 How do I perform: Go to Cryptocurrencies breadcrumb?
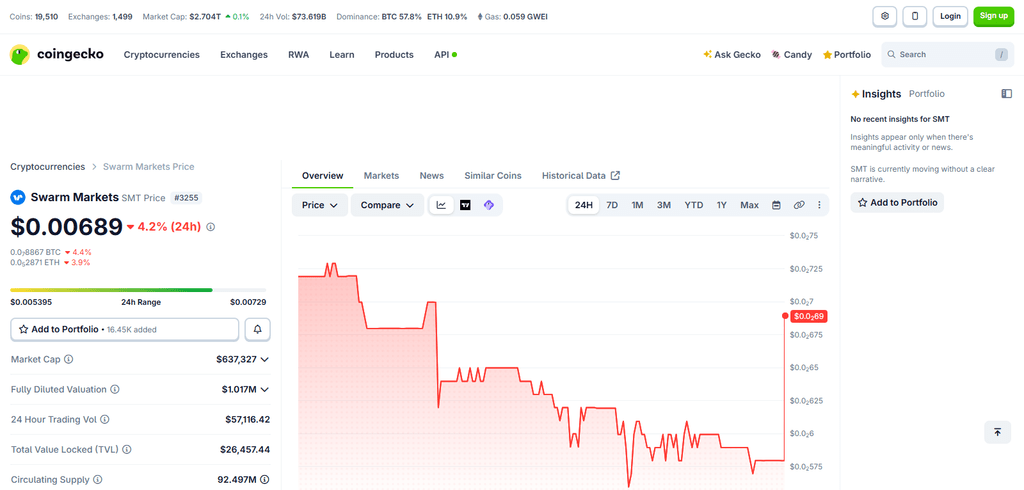48,167
